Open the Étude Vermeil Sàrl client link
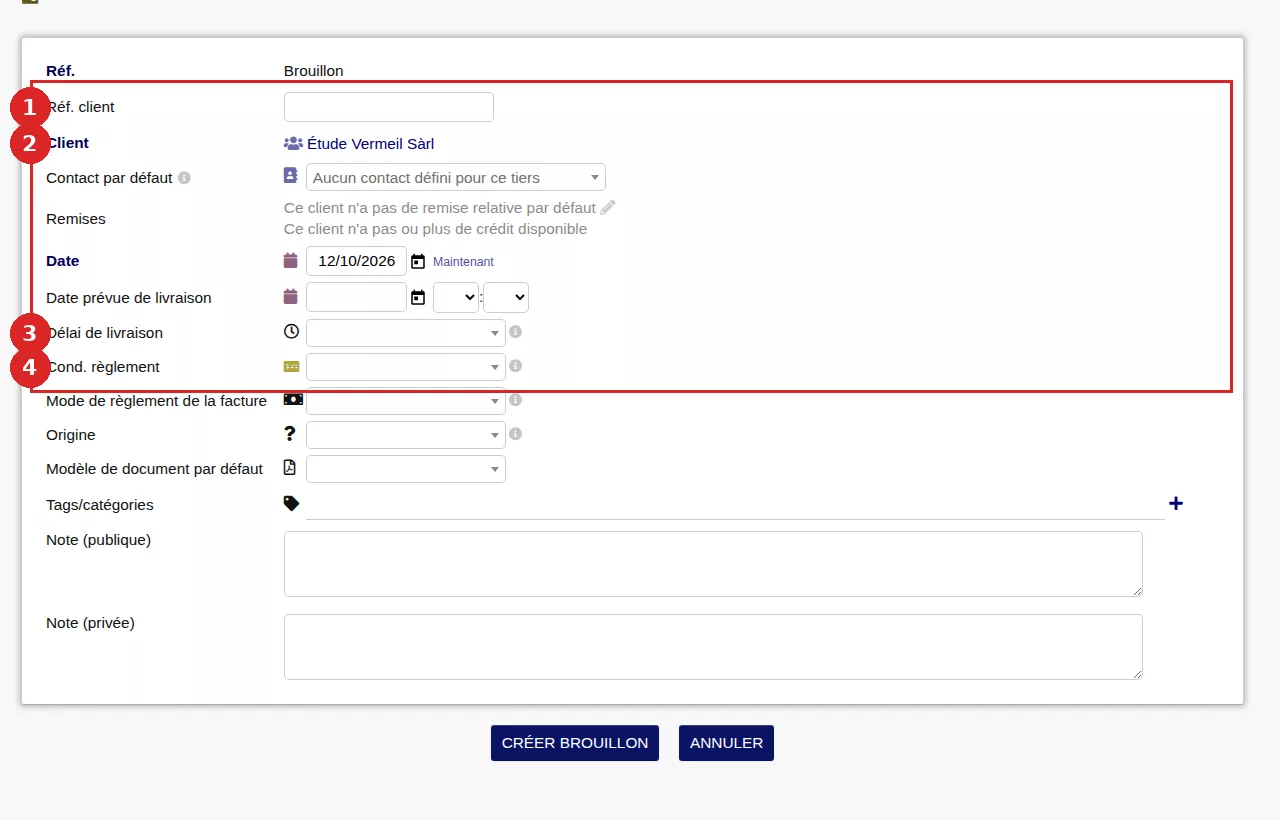This screenshot has width=1280, height=820. tap(370, 143)
